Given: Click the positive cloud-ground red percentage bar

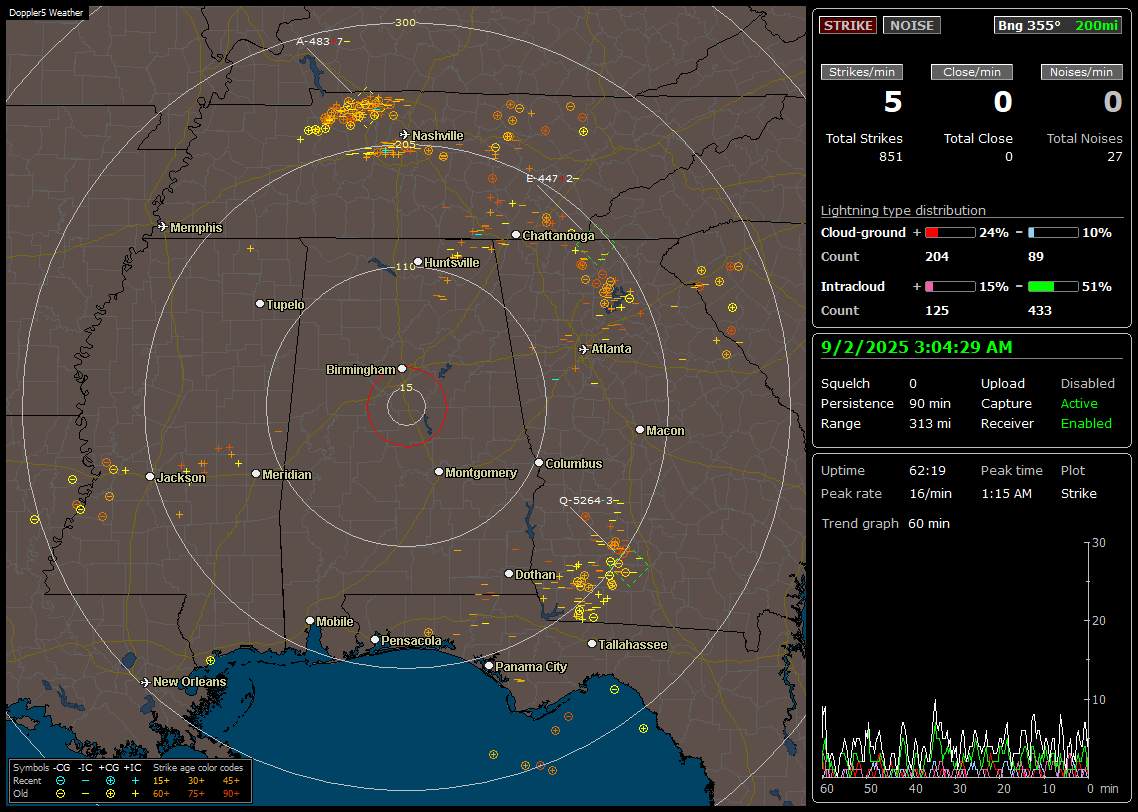Looking at the screenshot, I should pyautogui.click(x=950, y=233).
